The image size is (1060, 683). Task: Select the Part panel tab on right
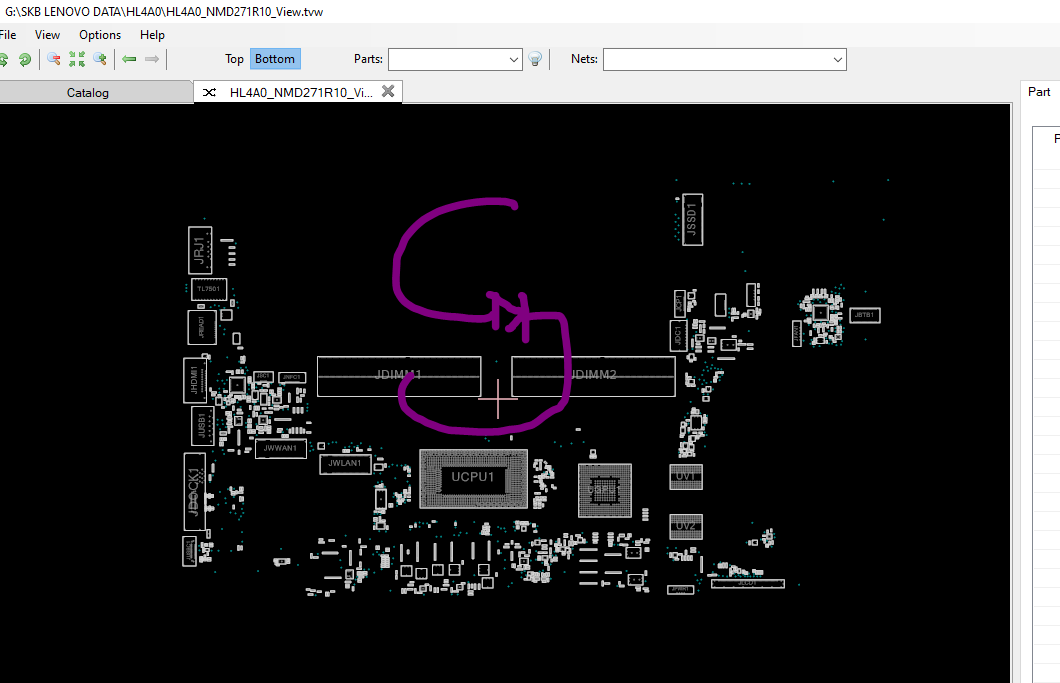pos(1039,92)
